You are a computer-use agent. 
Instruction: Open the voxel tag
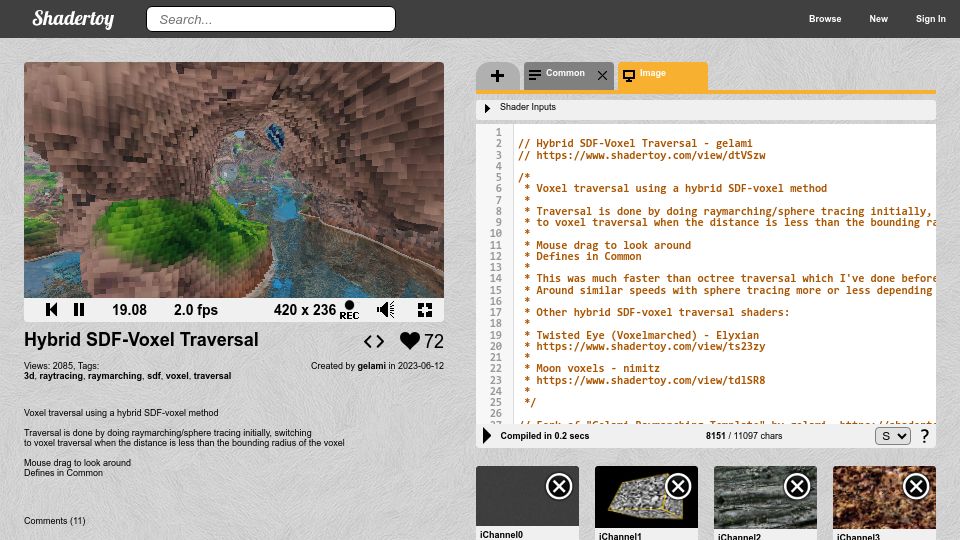click(x=177, y=376)
